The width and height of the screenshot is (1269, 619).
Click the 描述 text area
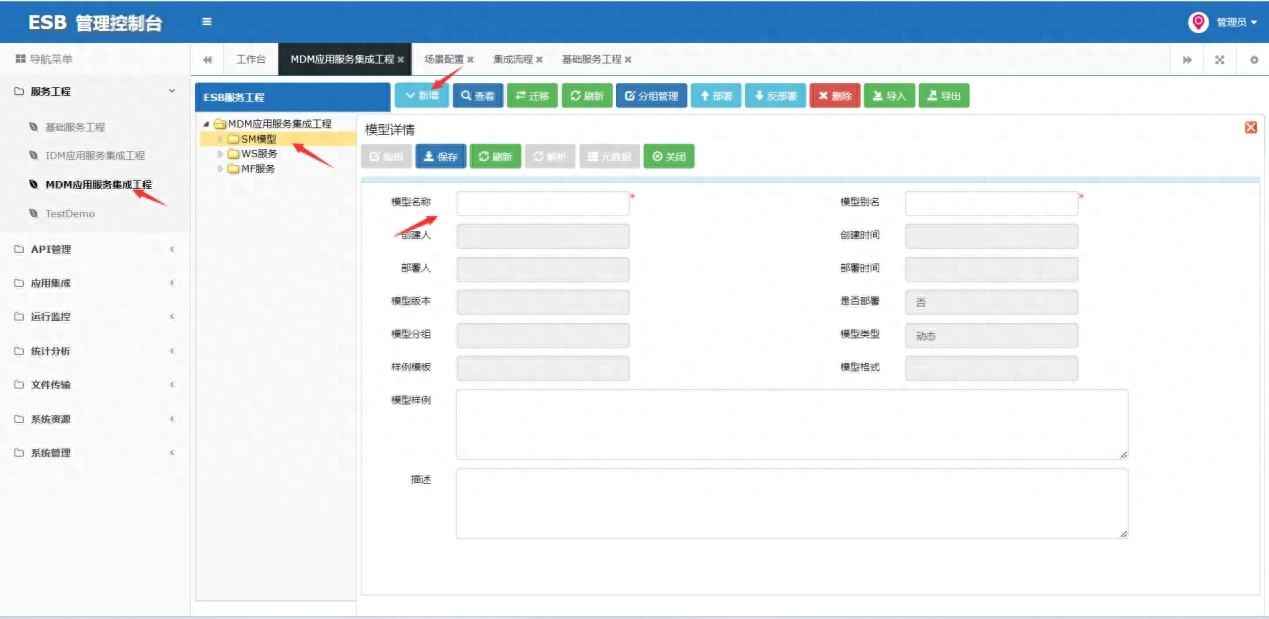[x=792, y=504]
